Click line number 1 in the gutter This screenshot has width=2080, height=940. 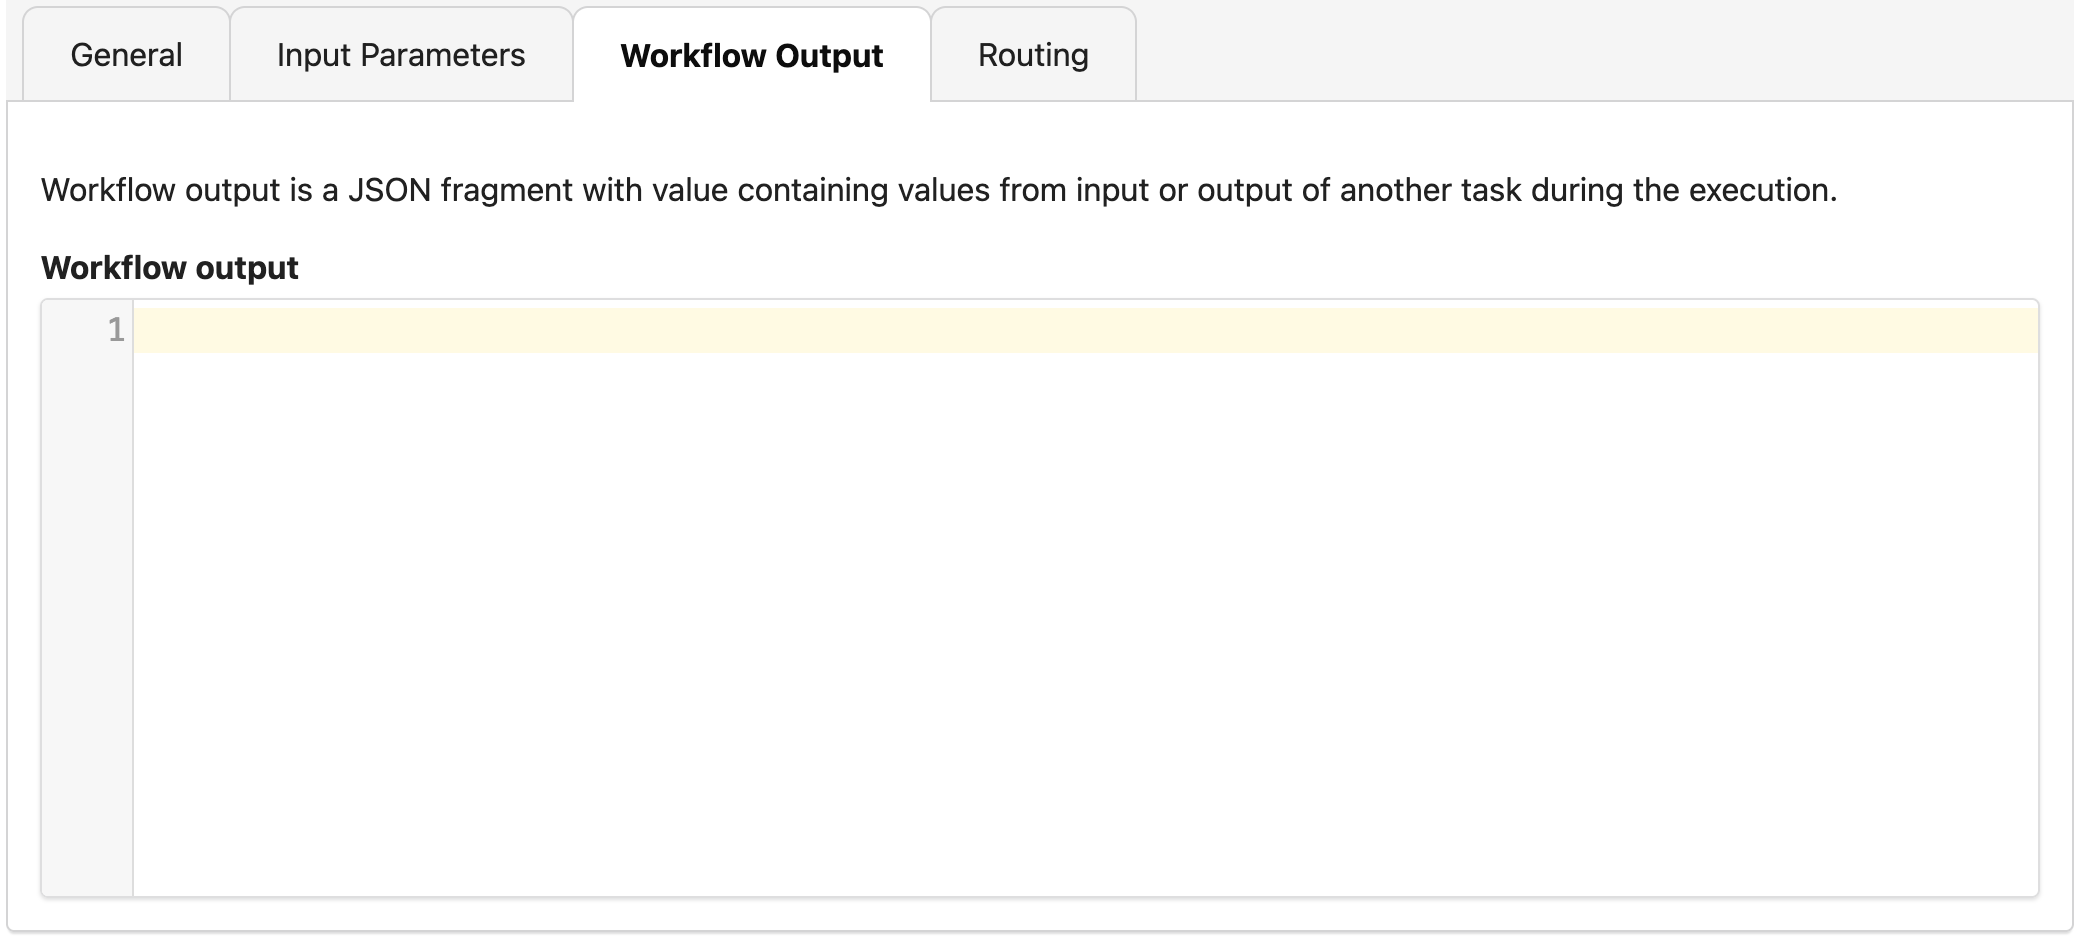point(115,330)
